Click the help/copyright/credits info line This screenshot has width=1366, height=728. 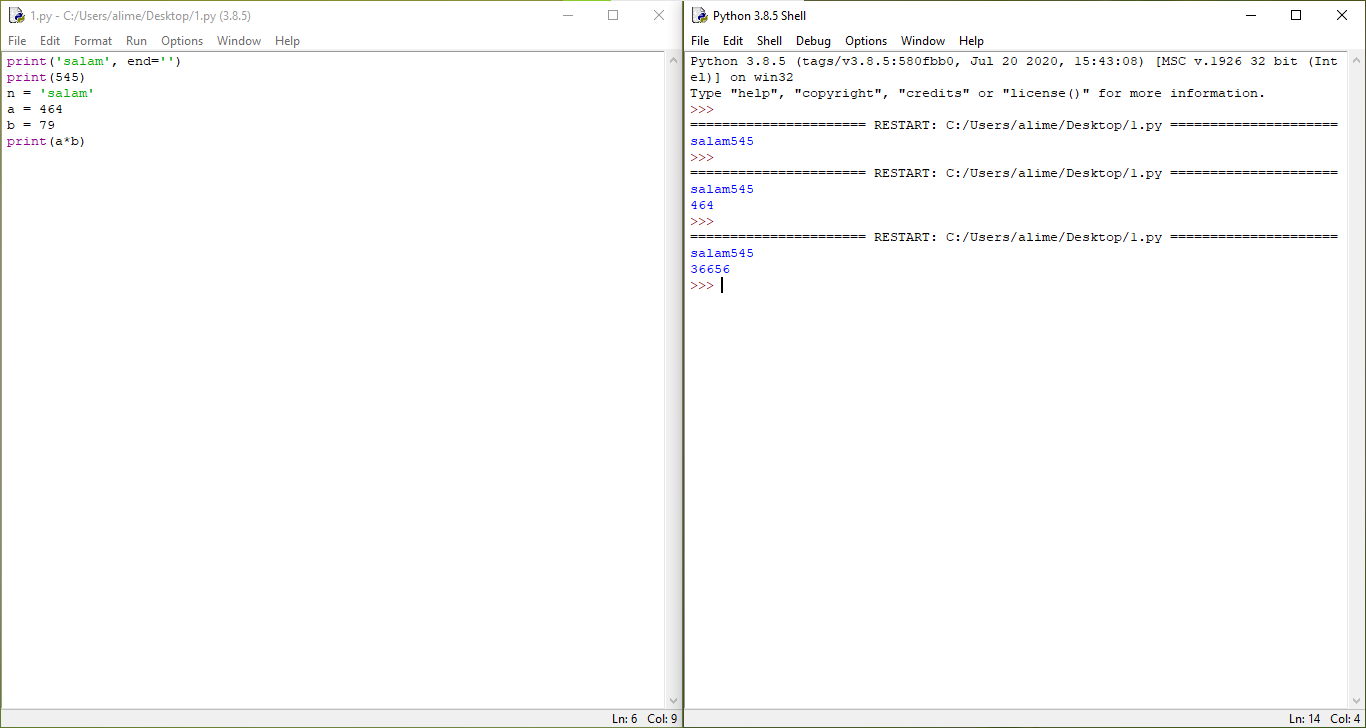click(x=977, y=93)
